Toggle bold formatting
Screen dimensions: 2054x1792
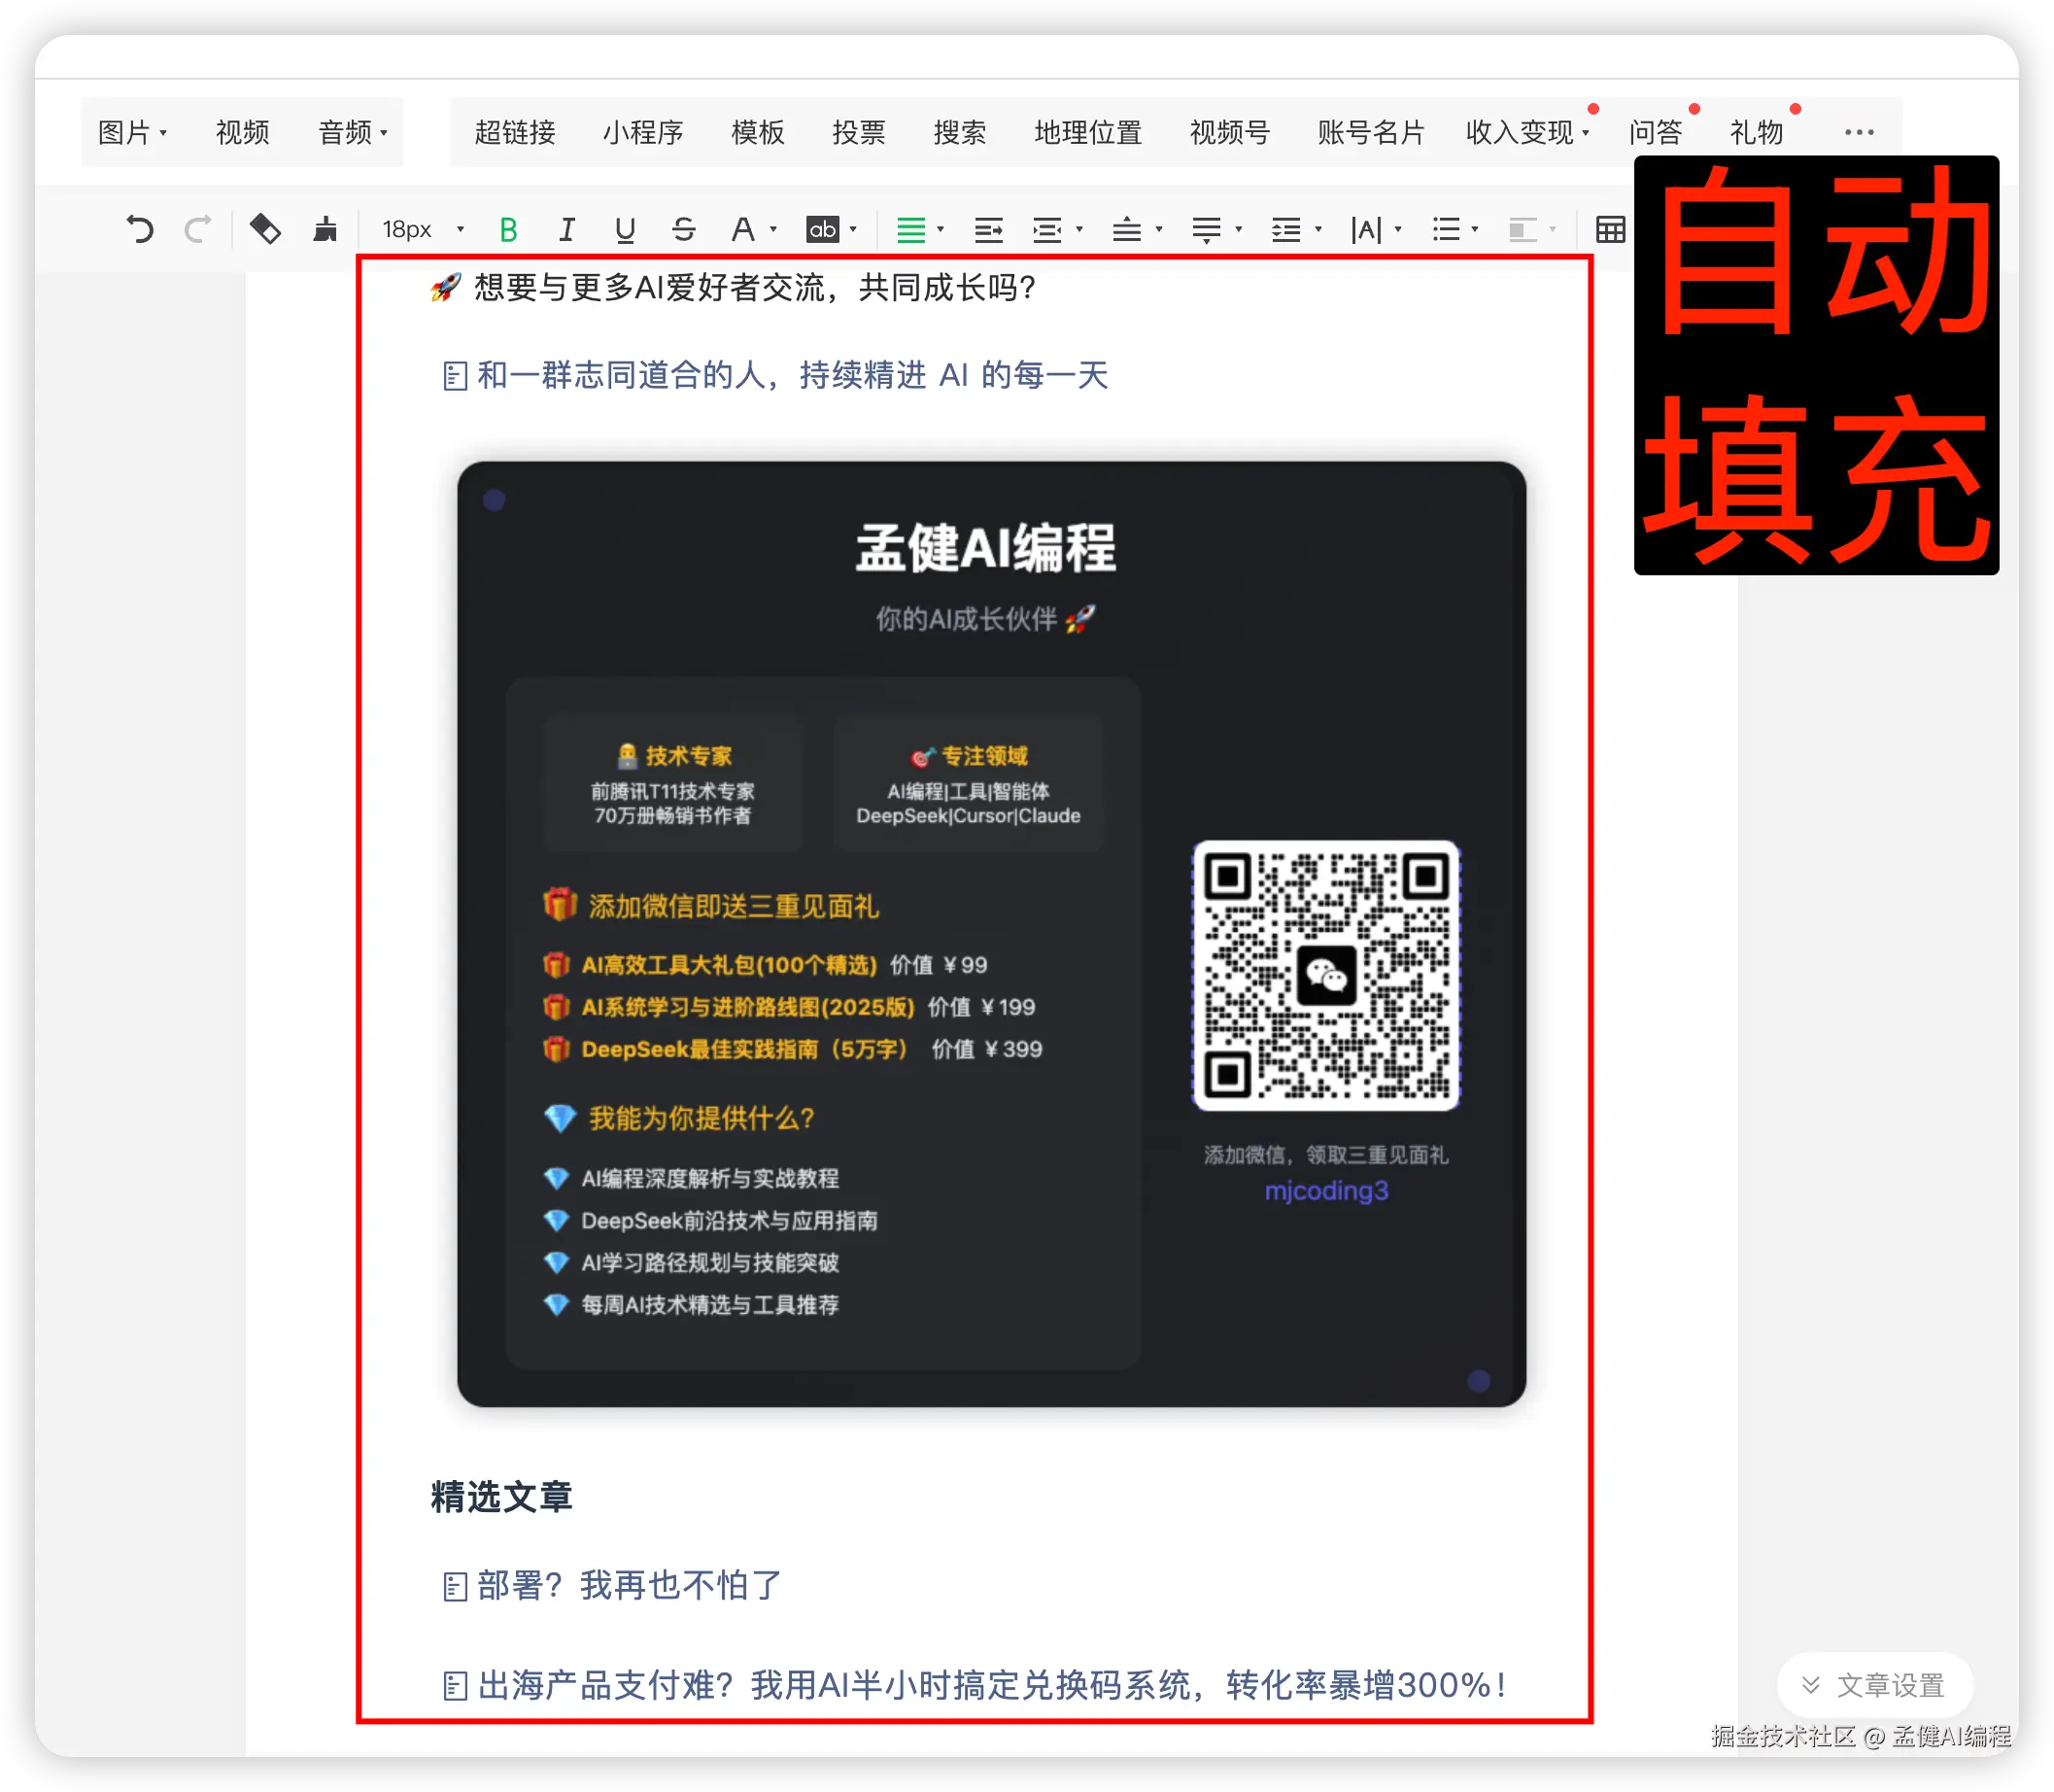coord(508,230)
